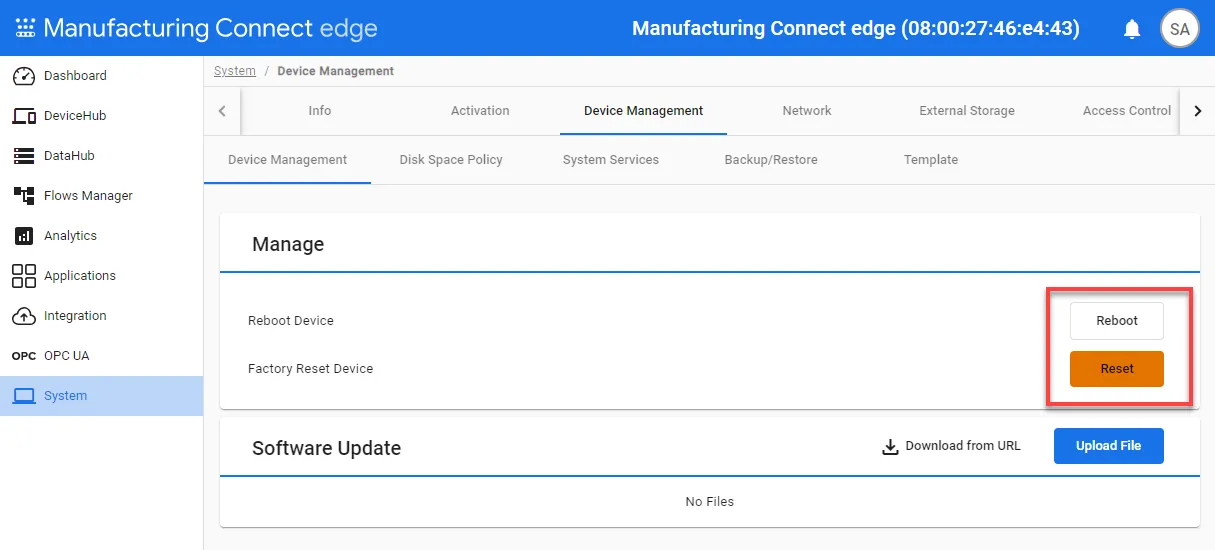
Task: Open the Disk Space Policy sub-tab
Action: pyautogui.click(x=451, y=160)
